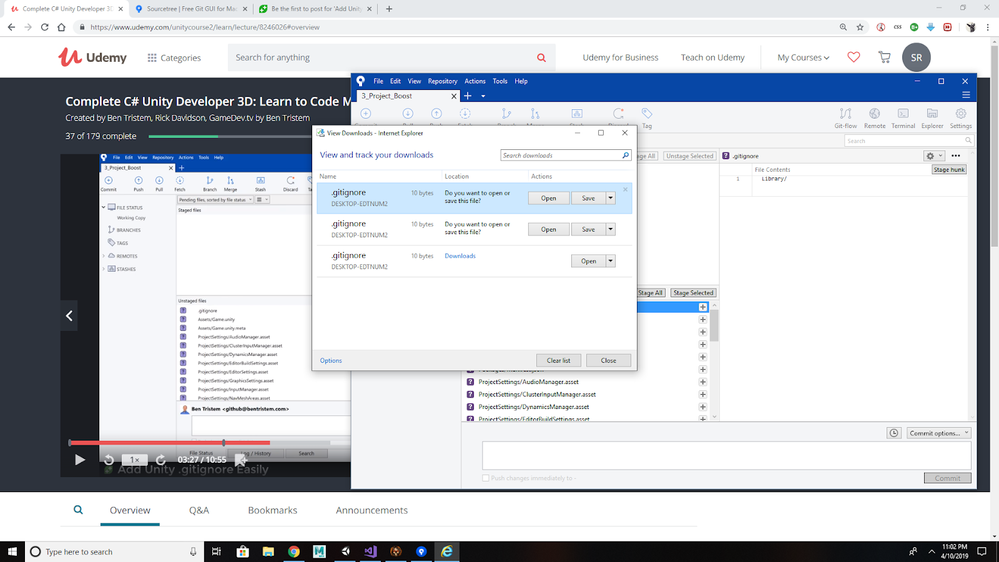Click Stage Selected button
This screenshot has width=999, height=562.
[x=693, y=292]
